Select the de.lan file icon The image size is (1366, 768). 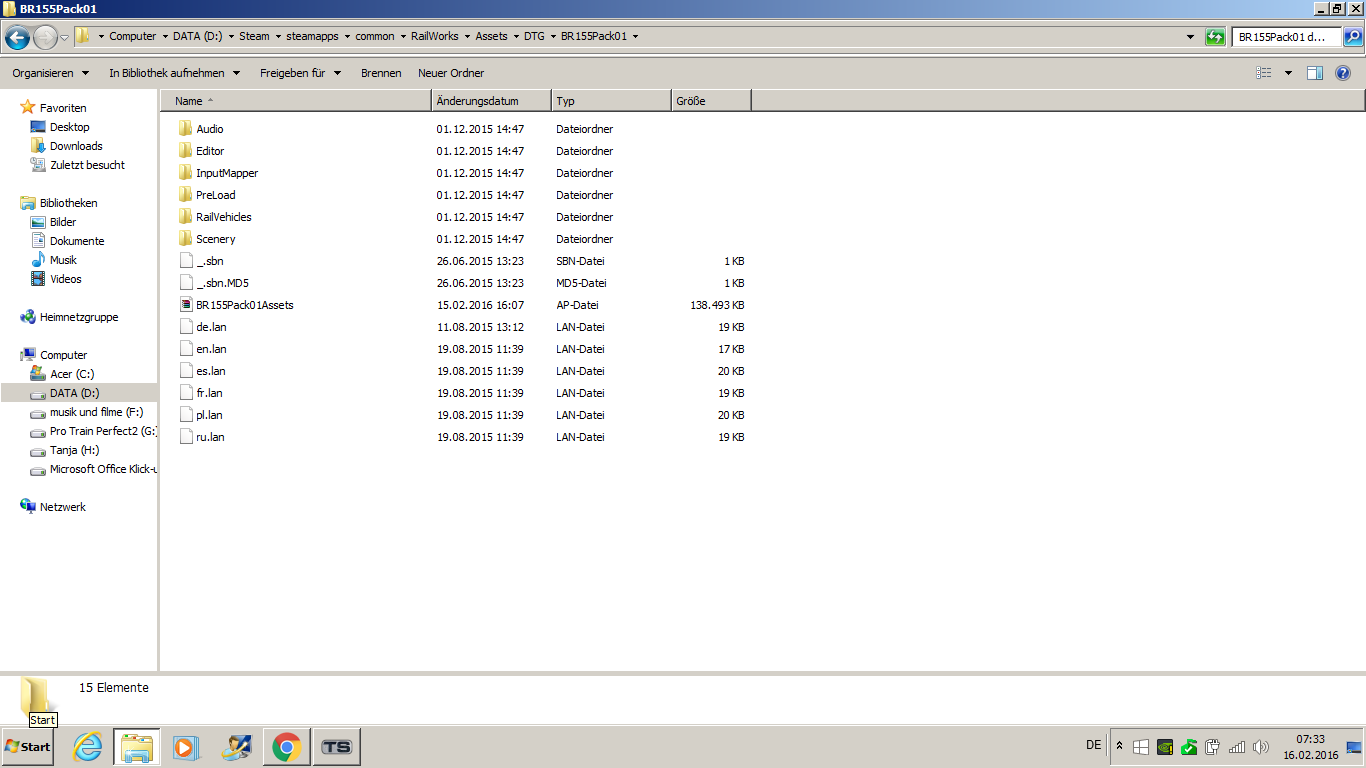pos(185,327)
